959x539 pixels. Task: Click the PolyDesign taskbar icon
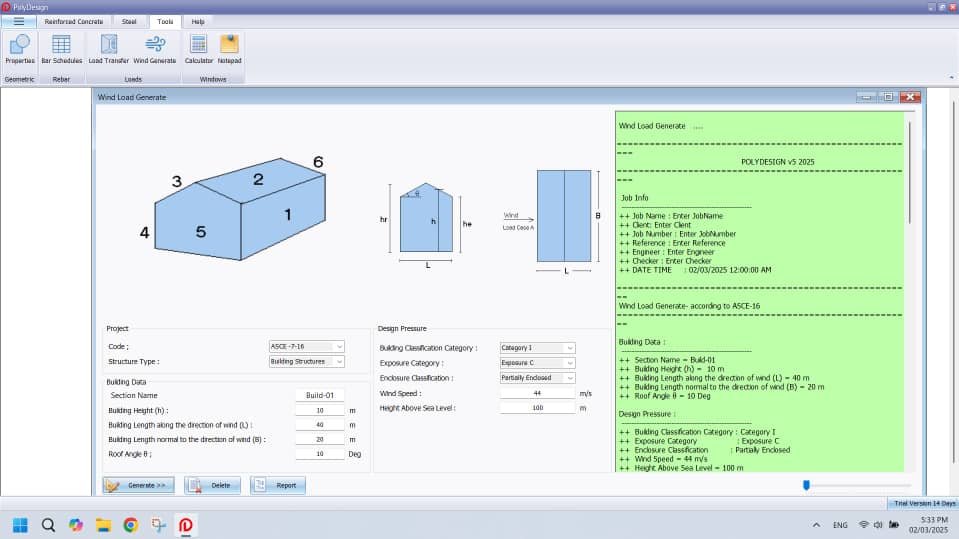(x=186, y=525)
